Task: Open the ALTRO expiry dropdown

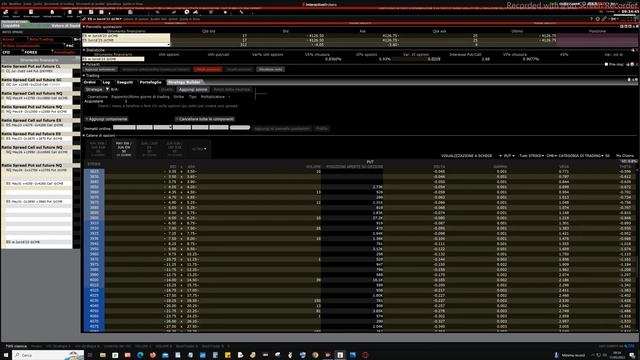Action: [x=199, y=149]
